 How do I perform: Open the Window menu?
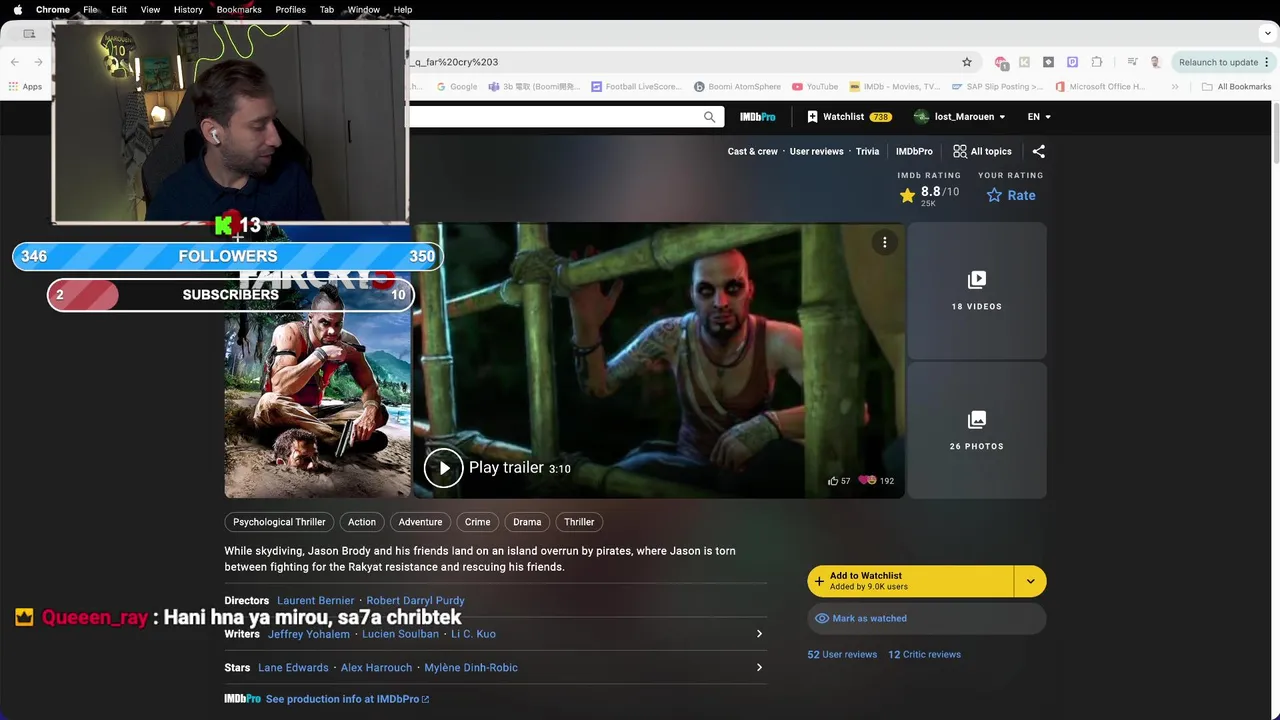363,9
